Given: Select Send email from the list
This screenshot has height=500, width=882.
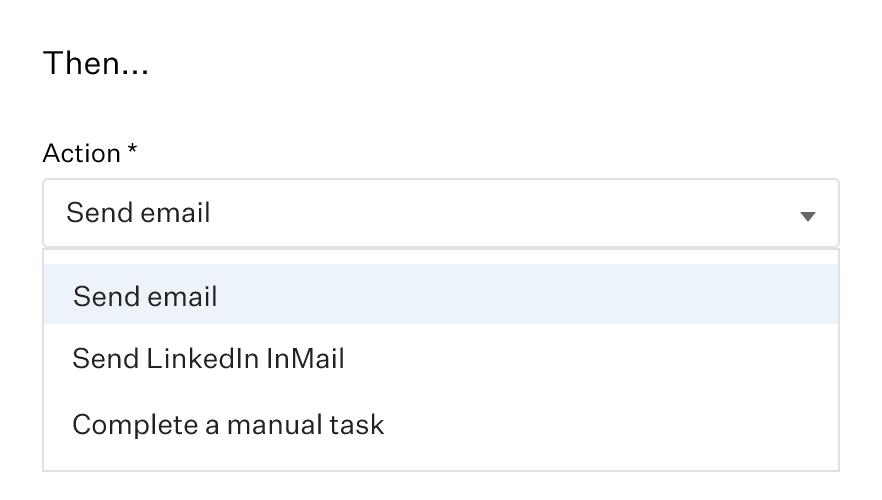Looking at the screenshot, I should (145, 296).
